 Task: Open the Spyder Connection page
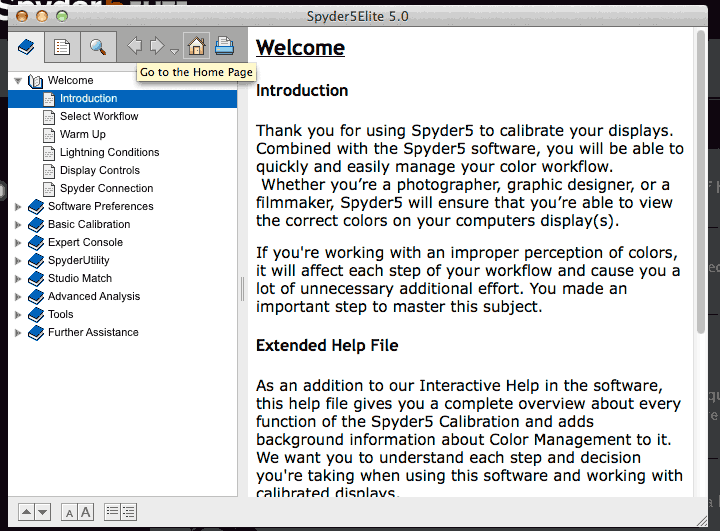coord(107,188)
